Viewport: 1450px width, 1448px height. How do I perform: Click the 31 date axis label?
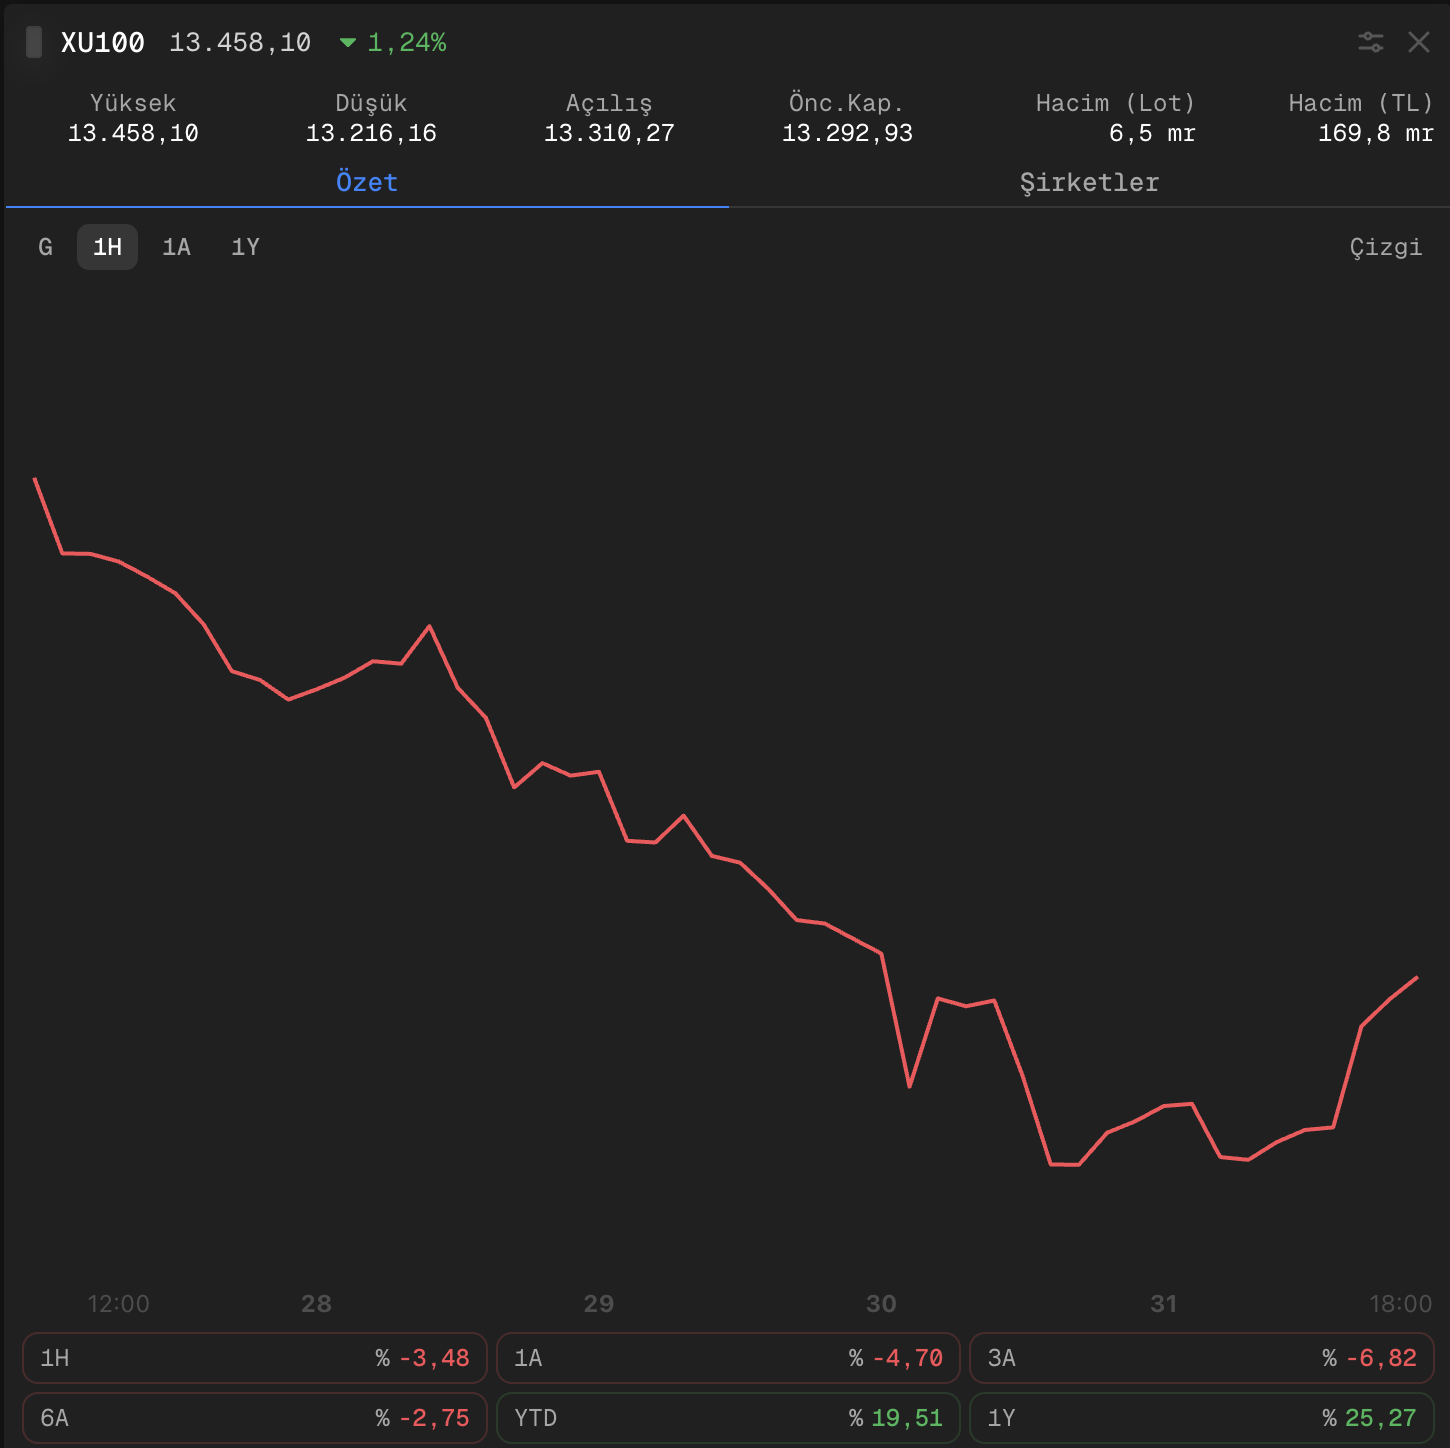[1163, 1304]
